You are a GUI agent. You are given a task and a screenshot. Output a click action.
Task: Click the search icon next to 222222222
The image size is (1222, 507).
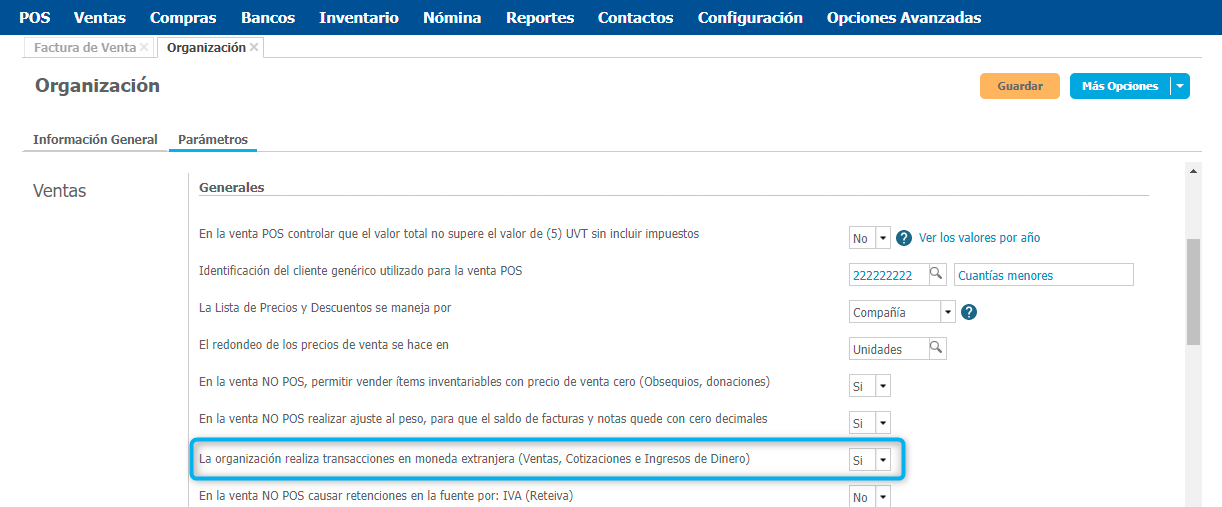click(x=937, y=275)
